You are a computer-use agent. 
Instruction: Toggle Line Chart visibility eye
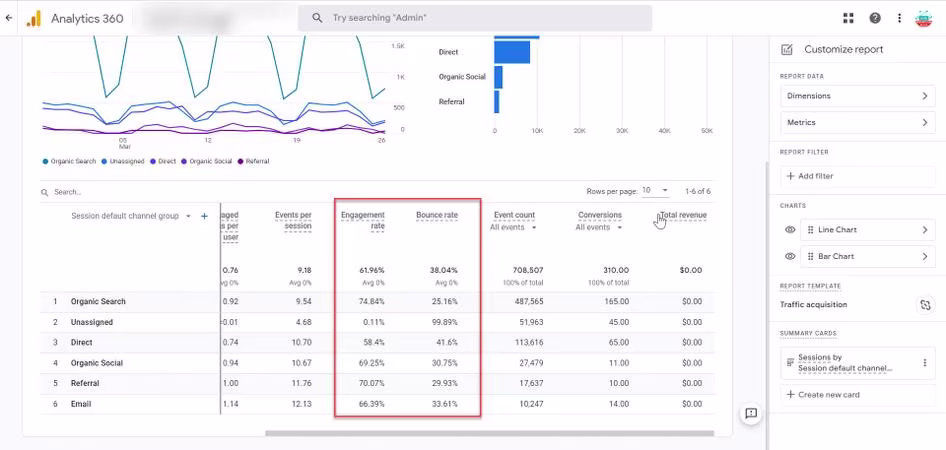pyautogui.click(x=789, y=230)
